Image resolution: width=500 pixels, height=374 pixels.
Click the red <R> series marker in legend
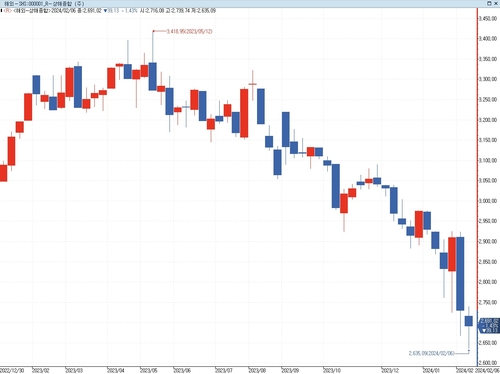click(x=8, y=11)
